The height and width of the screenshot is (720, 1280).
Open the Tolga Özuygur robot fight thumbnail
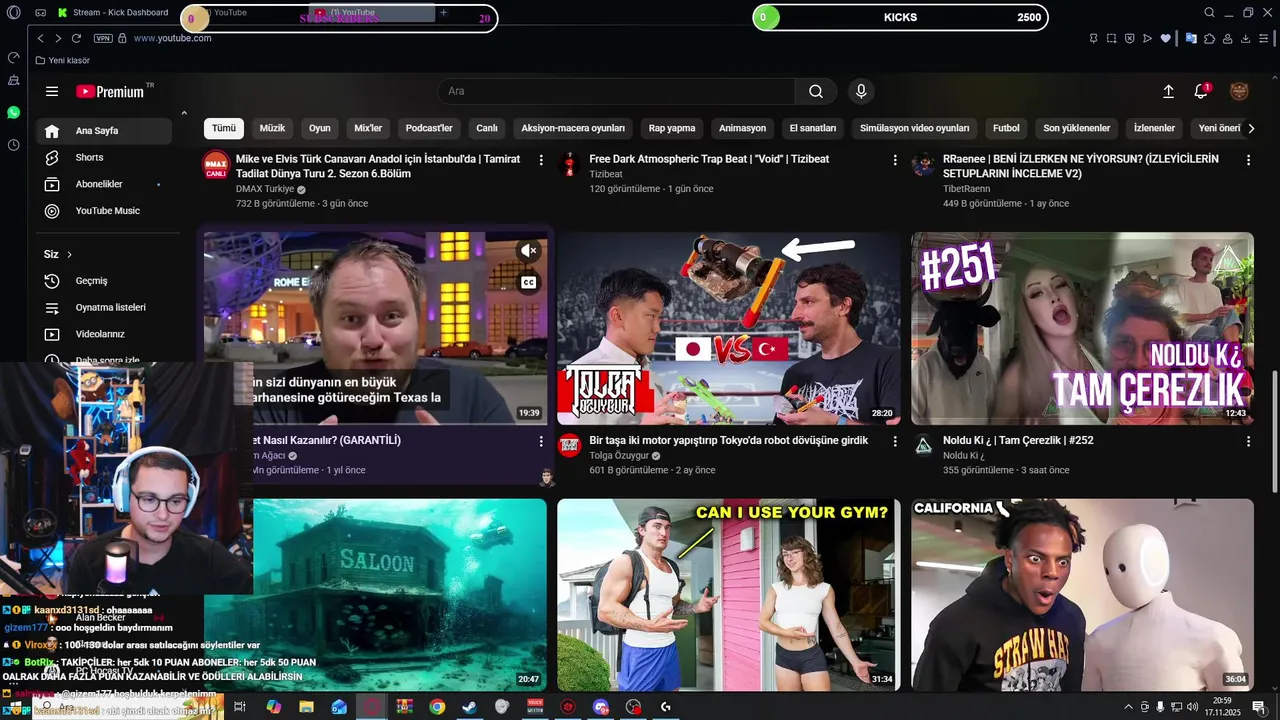(729, 329)
